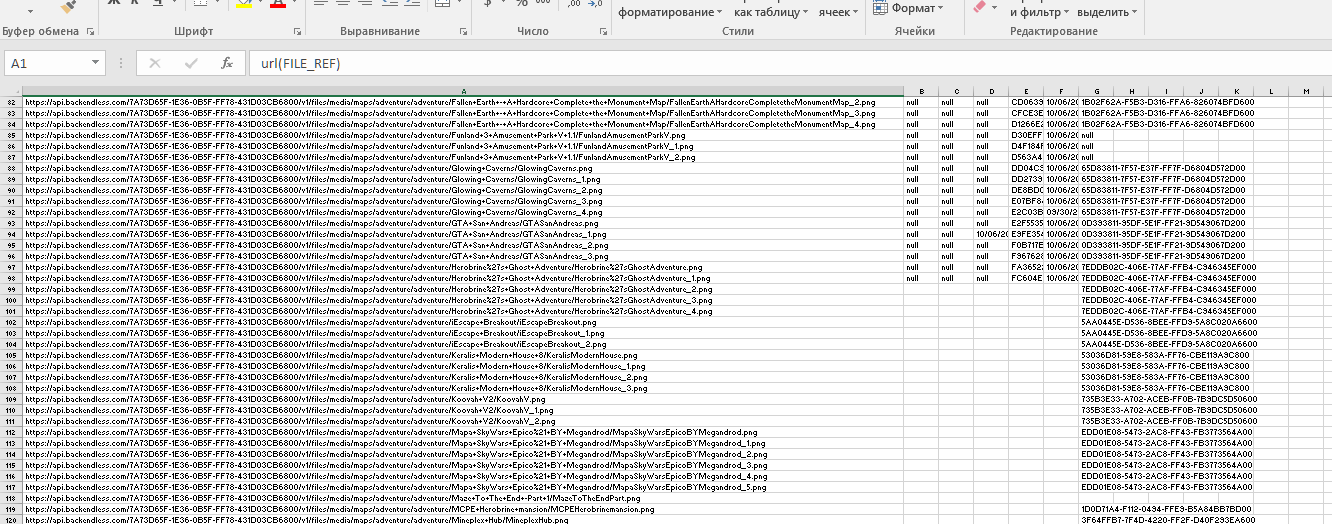Click the formula bar confirm checkmark icon
This screenshot has height=524, width=1332.
[191, 63]
